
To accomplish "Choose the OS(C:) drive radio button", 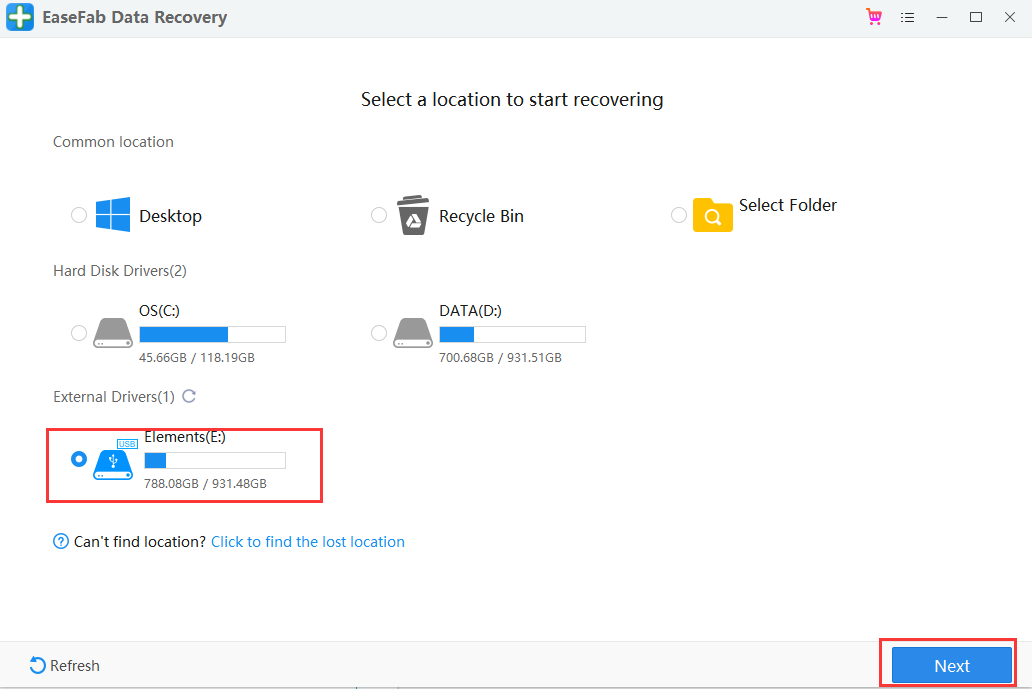I will click(79, 333).
